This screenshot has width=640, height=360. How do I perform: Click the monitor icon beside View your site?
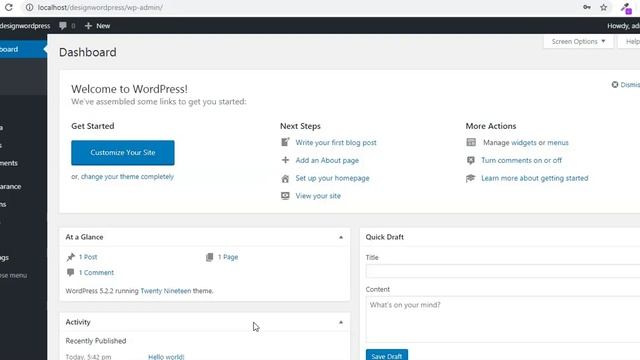click(285, 196)
